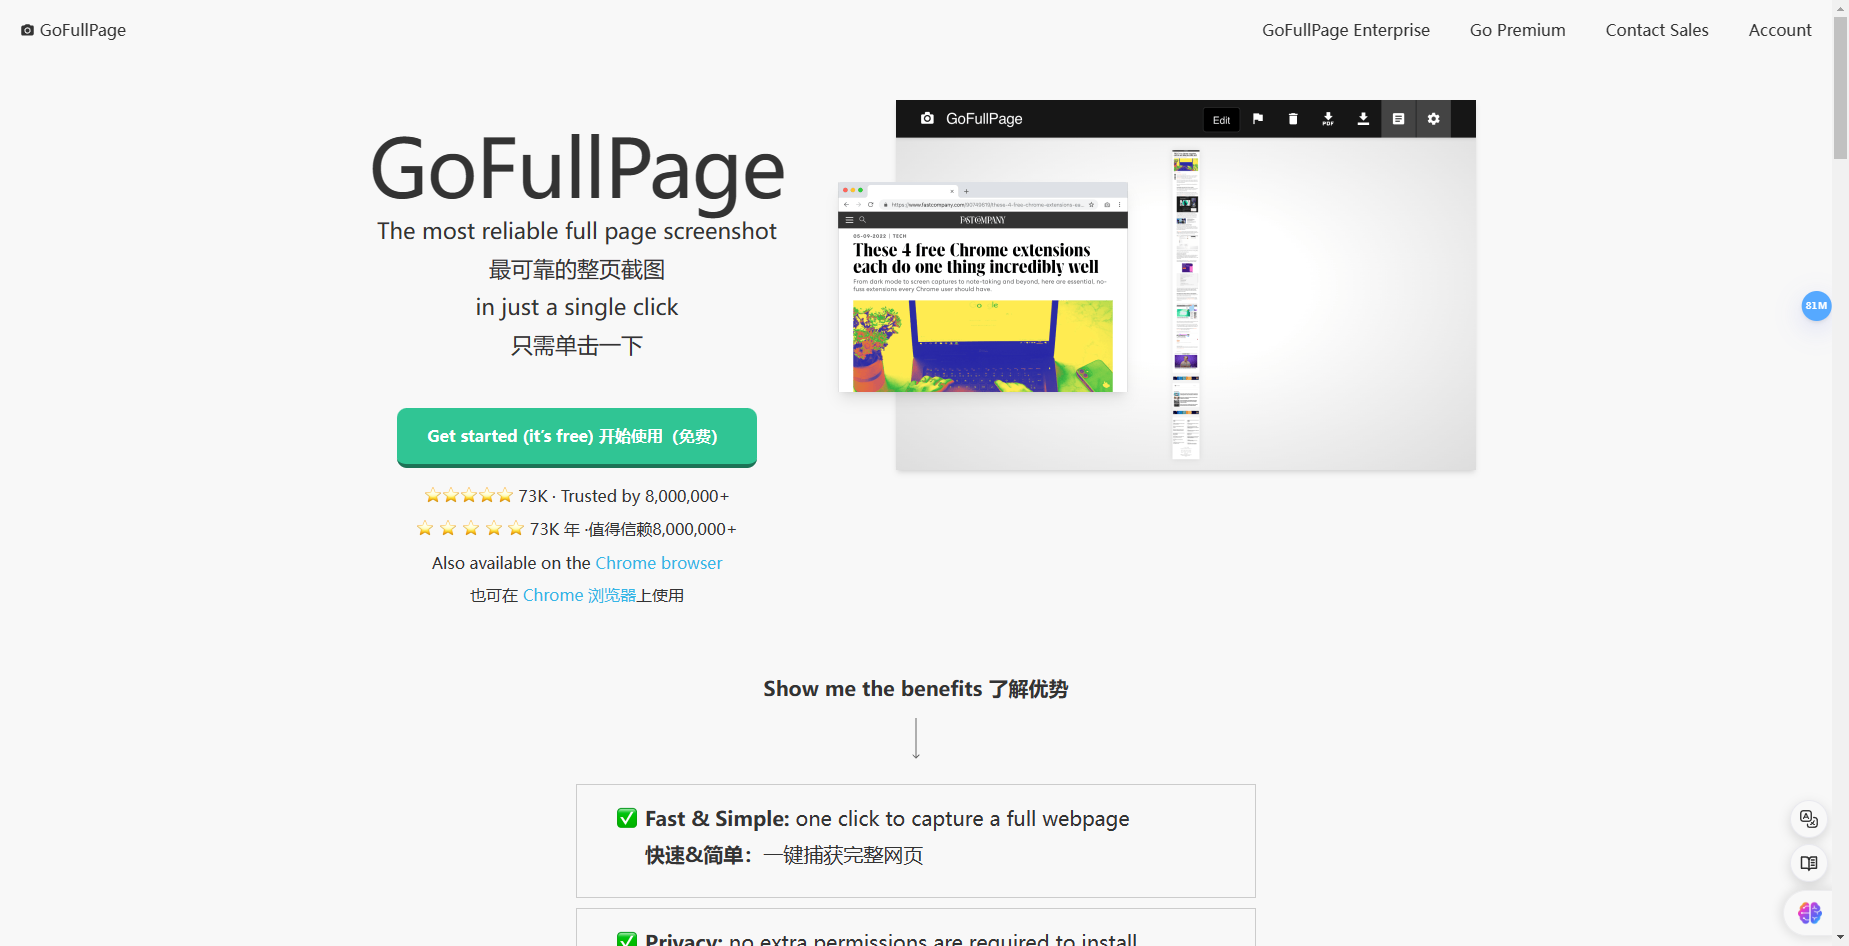This screenshot has width=1849, height=946.
Task: Click 'in just a single click' text
Action: point(577,307)
